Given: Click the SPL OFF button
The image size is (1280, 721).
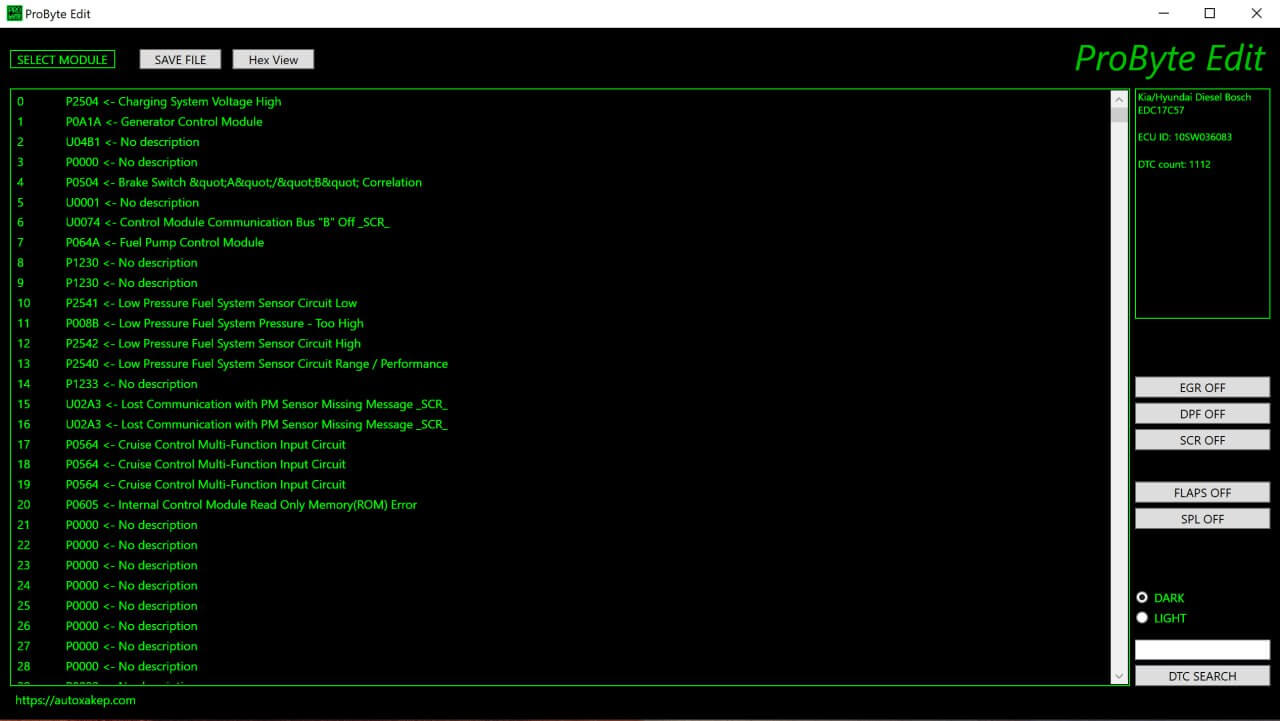Looking at the screenshot, I should click(x=1202, y=519).
